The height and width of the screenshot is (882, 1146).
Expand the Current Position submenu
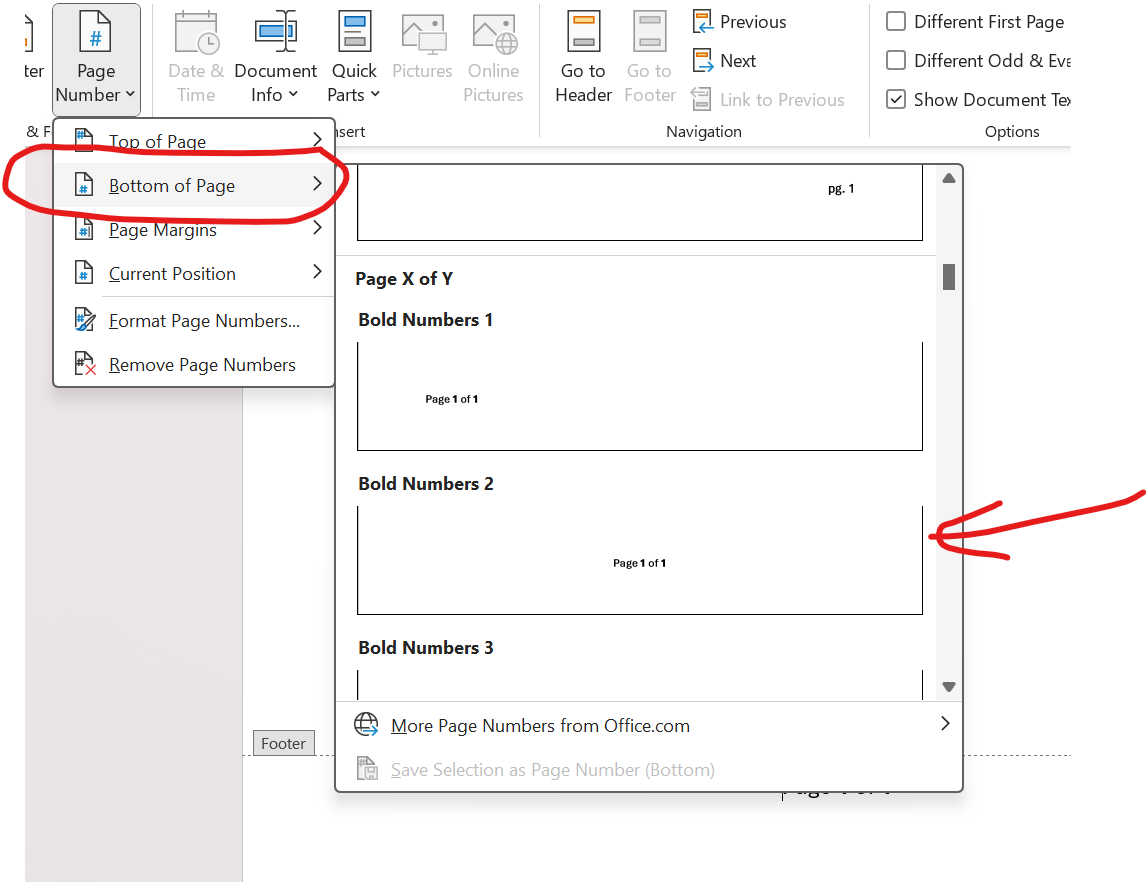[173, 273]
